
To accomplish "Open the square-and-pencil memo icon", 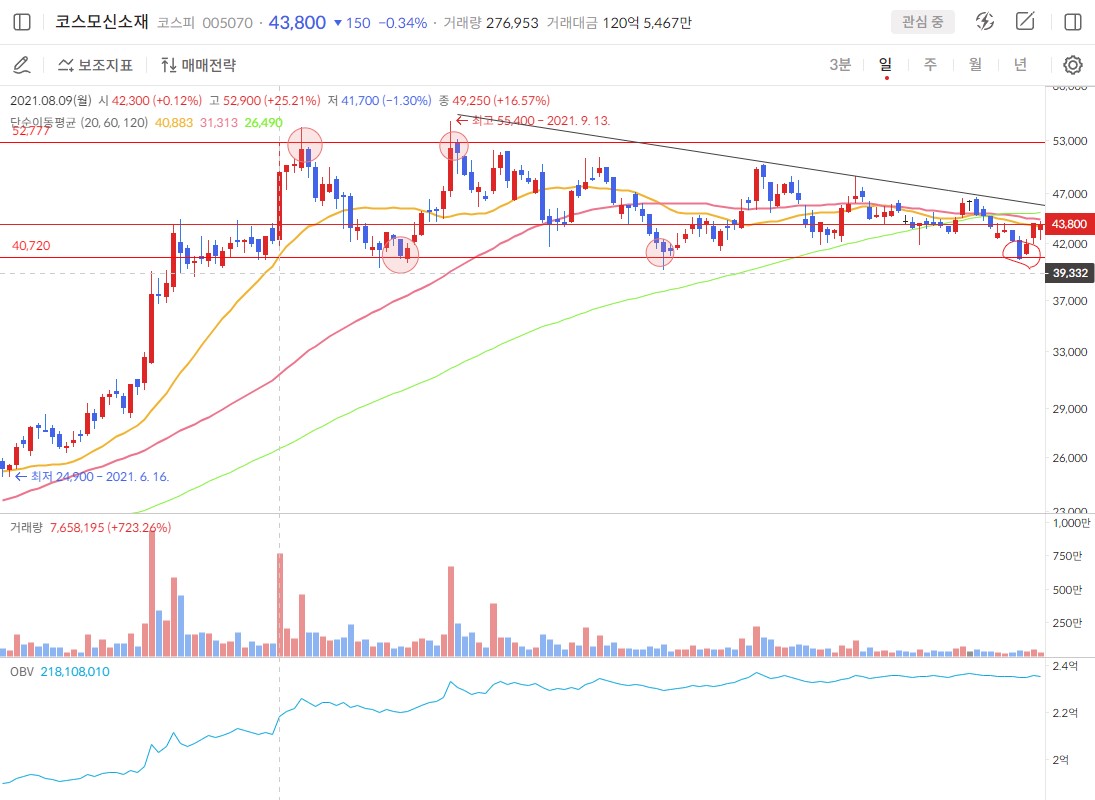I will [1025, 22].
